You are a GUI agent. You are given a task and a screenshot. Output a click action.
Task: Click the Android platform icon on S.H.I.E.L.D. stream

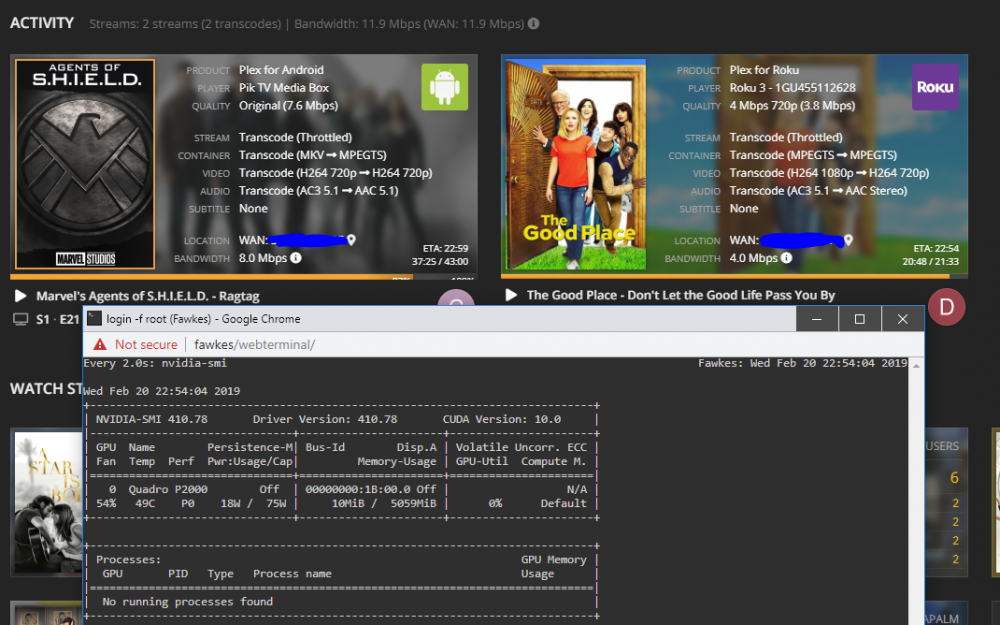(445, 87)
